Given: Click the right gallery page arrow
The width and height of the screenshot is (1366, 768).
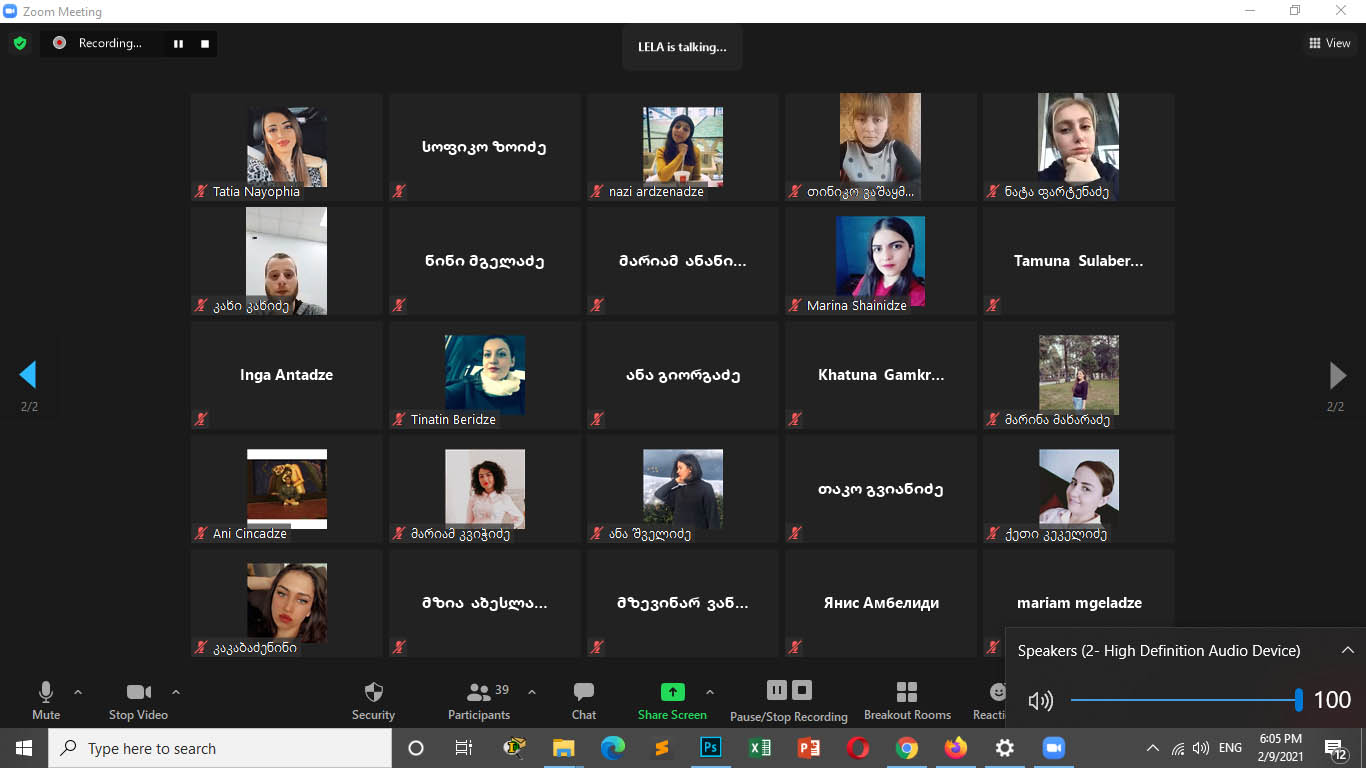Looking at the screenshot, I should click(x=1337, y=375).
